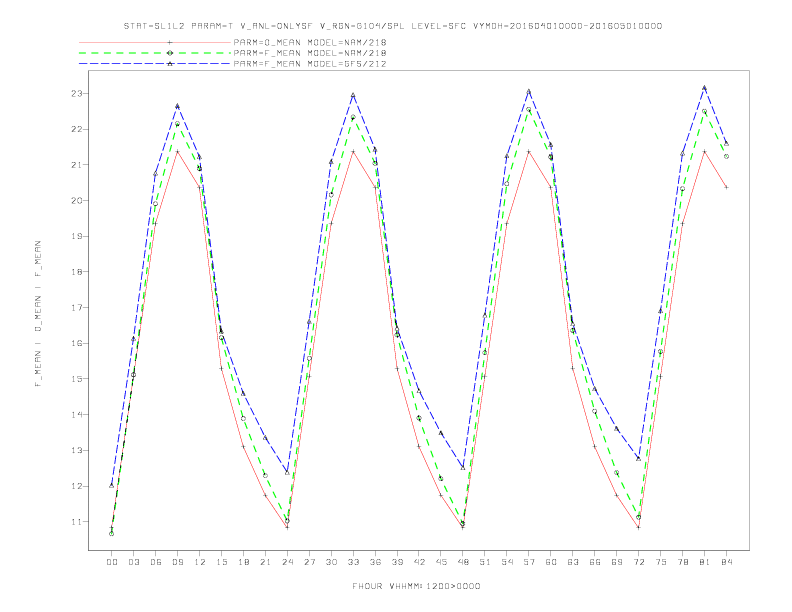792x612 pixels.
Task: Select legend entry PARM=F_MEAN MODEL=NAM/218
Action: (310, 53)
